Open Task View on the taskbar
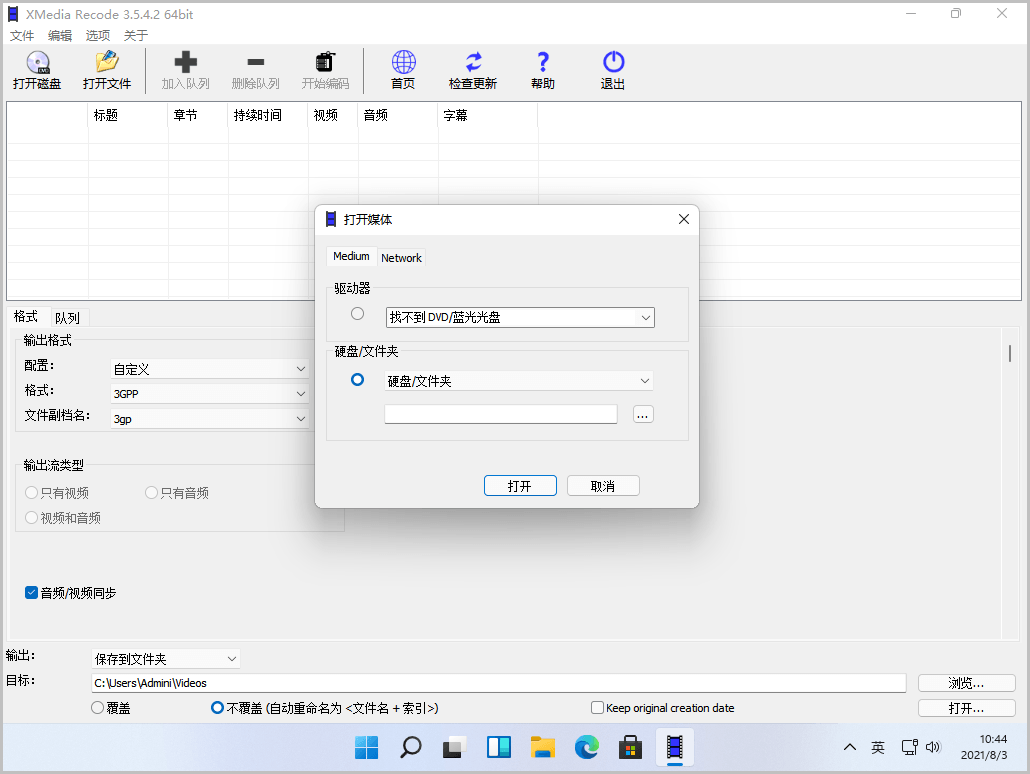This screenshot has height=774, width=1030. point(455,748)
